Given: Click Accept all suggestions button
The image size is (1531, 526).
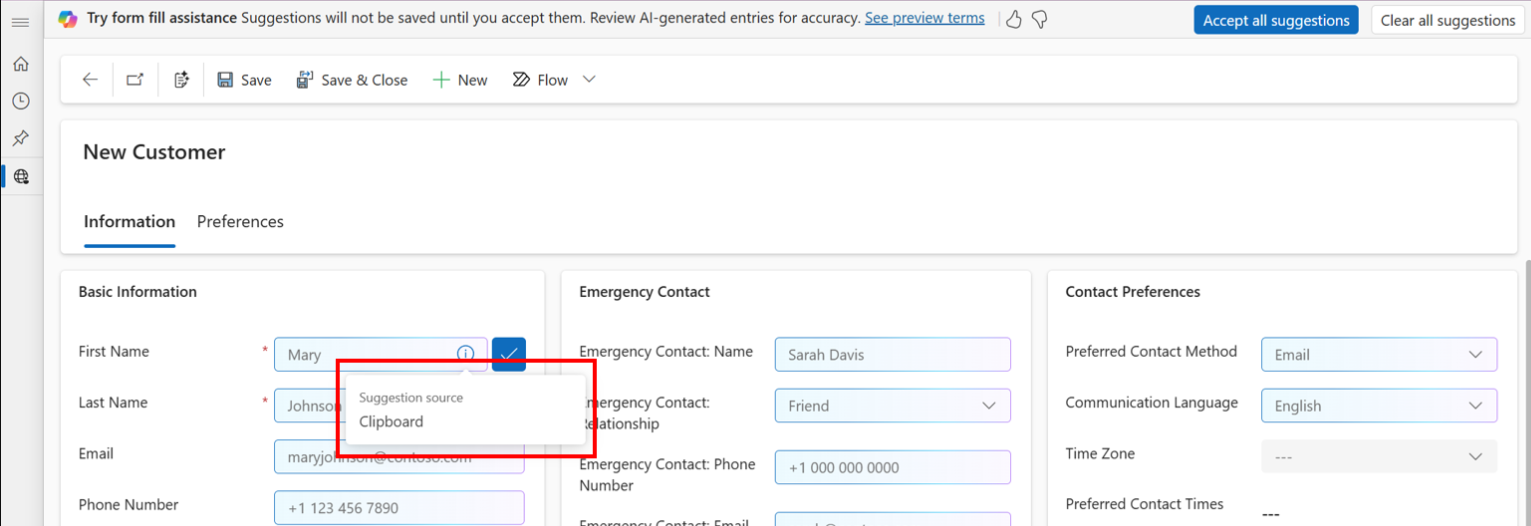Looking at the screenshot, I should coord(1276,20).
